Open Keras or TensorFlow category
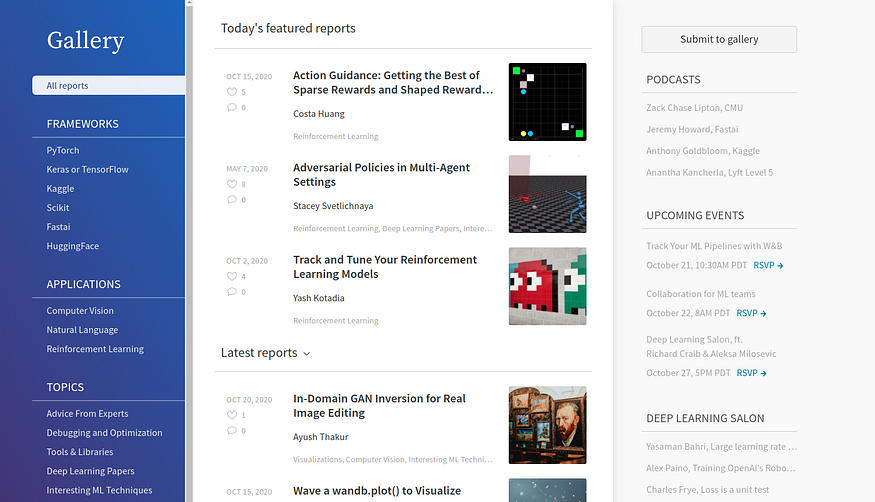The width and height of the screenshot is (875, 502). tap(87, 169)
